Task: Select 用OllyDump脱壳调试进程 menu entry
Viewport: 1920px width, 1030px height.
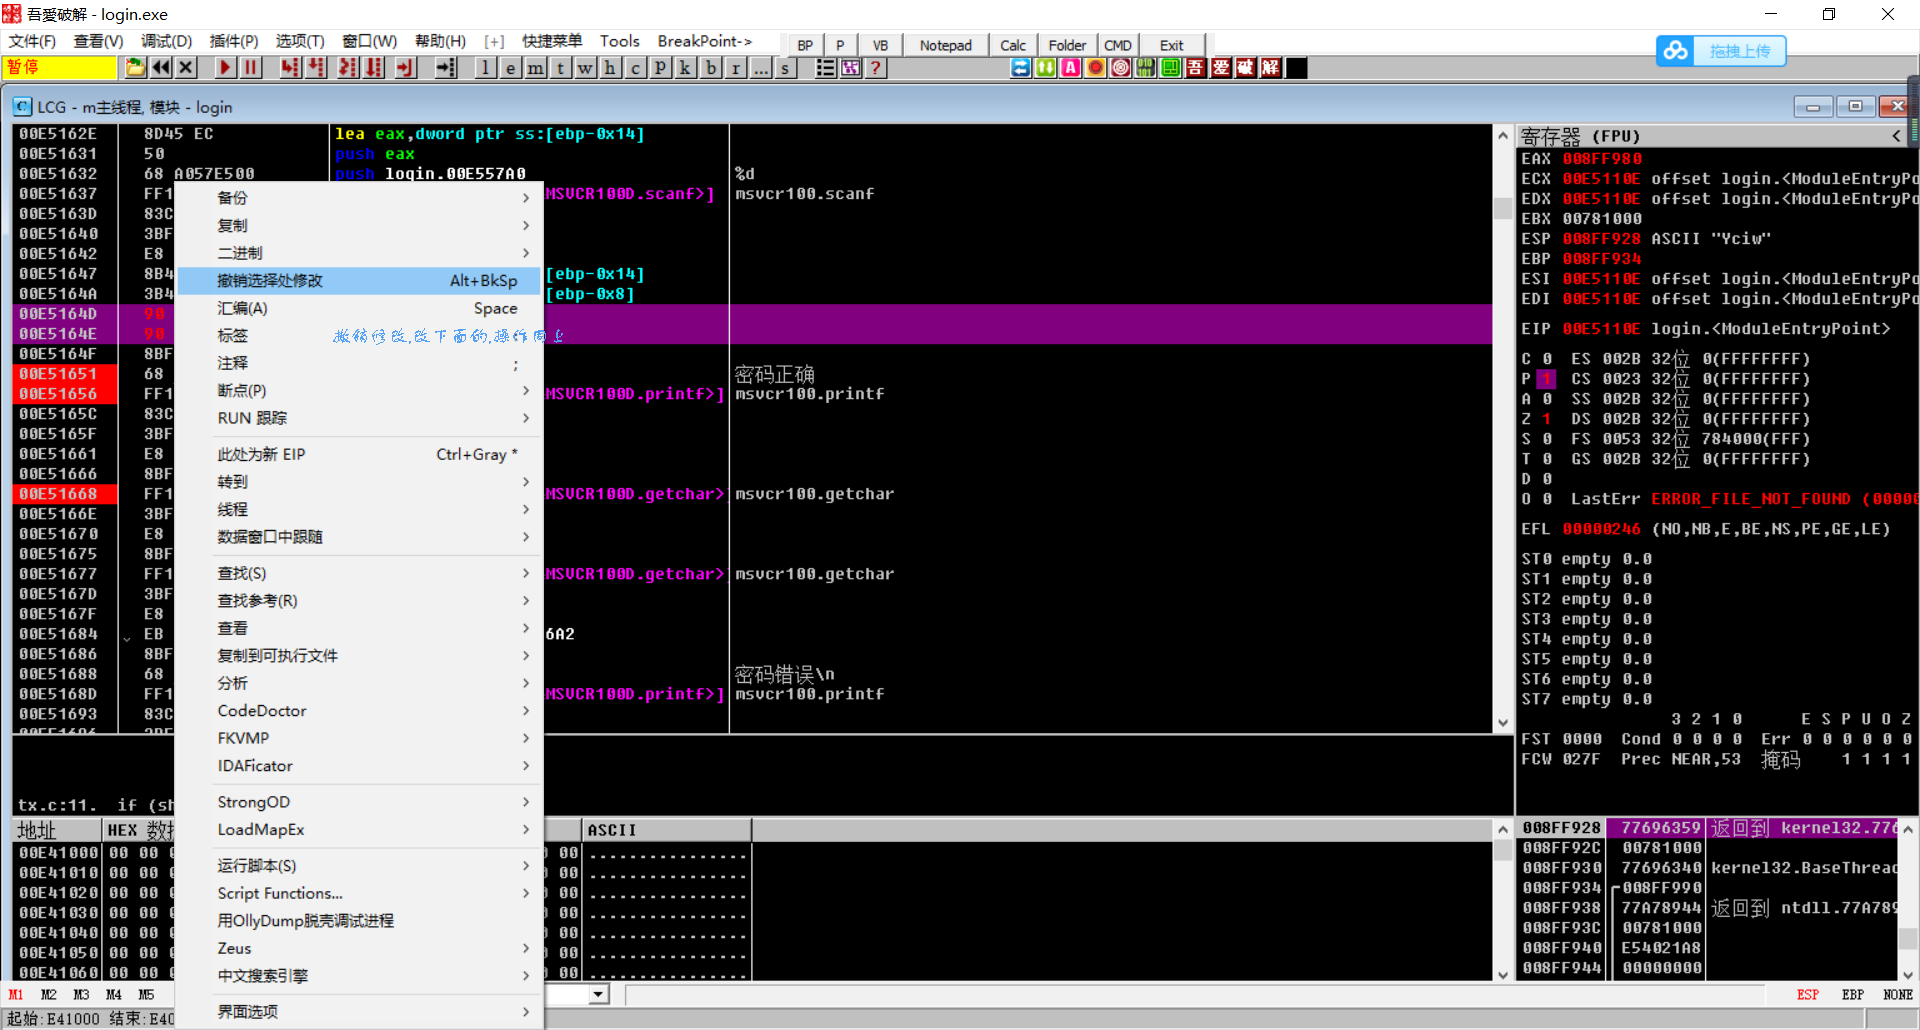Action: point(360,920)
